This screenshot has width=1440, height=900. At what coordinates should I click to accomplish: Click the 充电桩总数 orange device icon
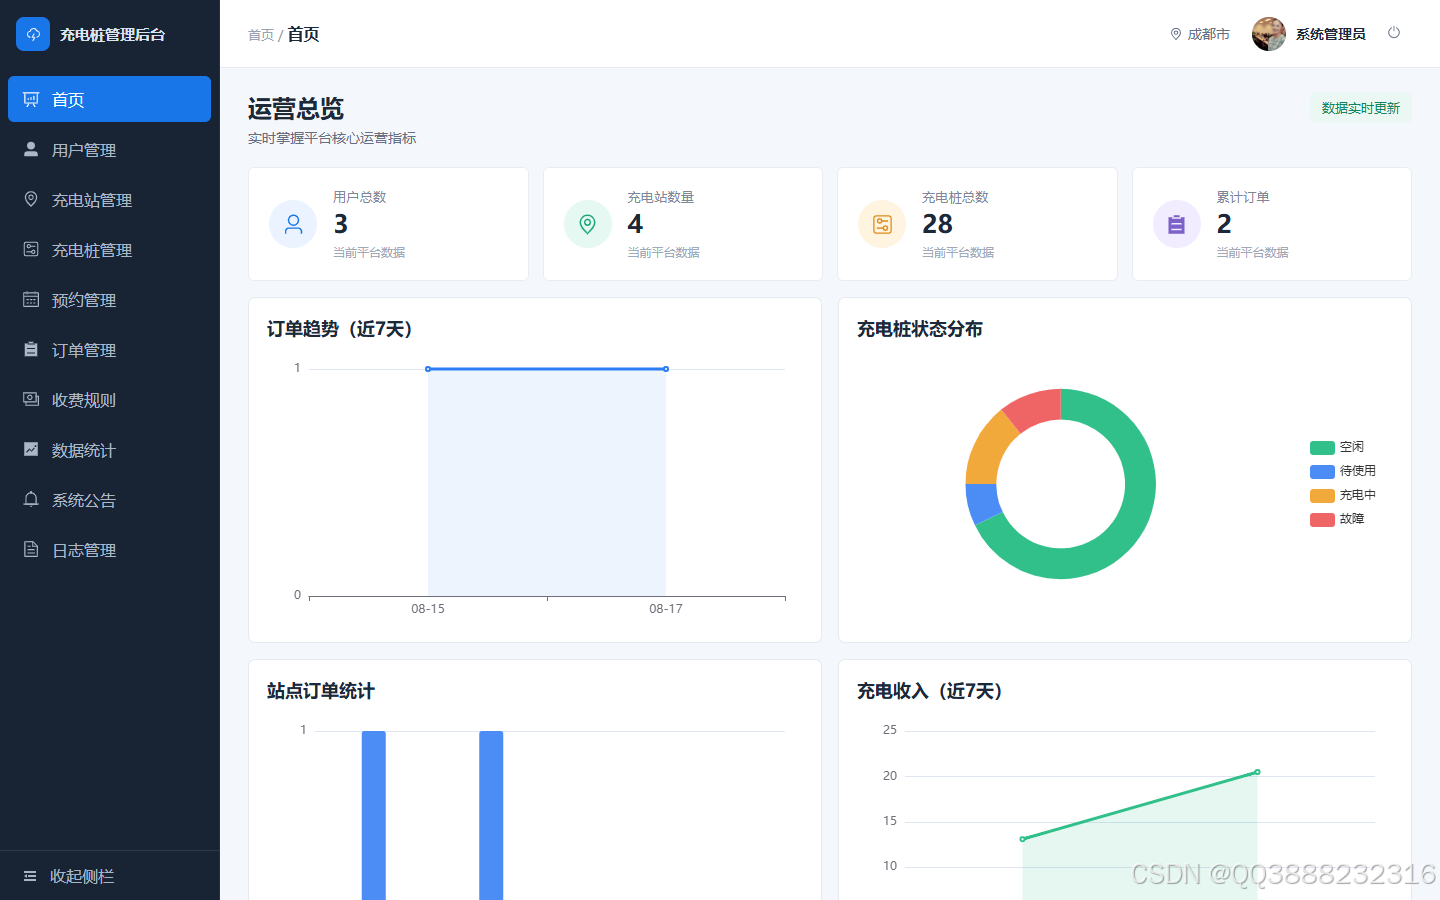click(882, 224)
